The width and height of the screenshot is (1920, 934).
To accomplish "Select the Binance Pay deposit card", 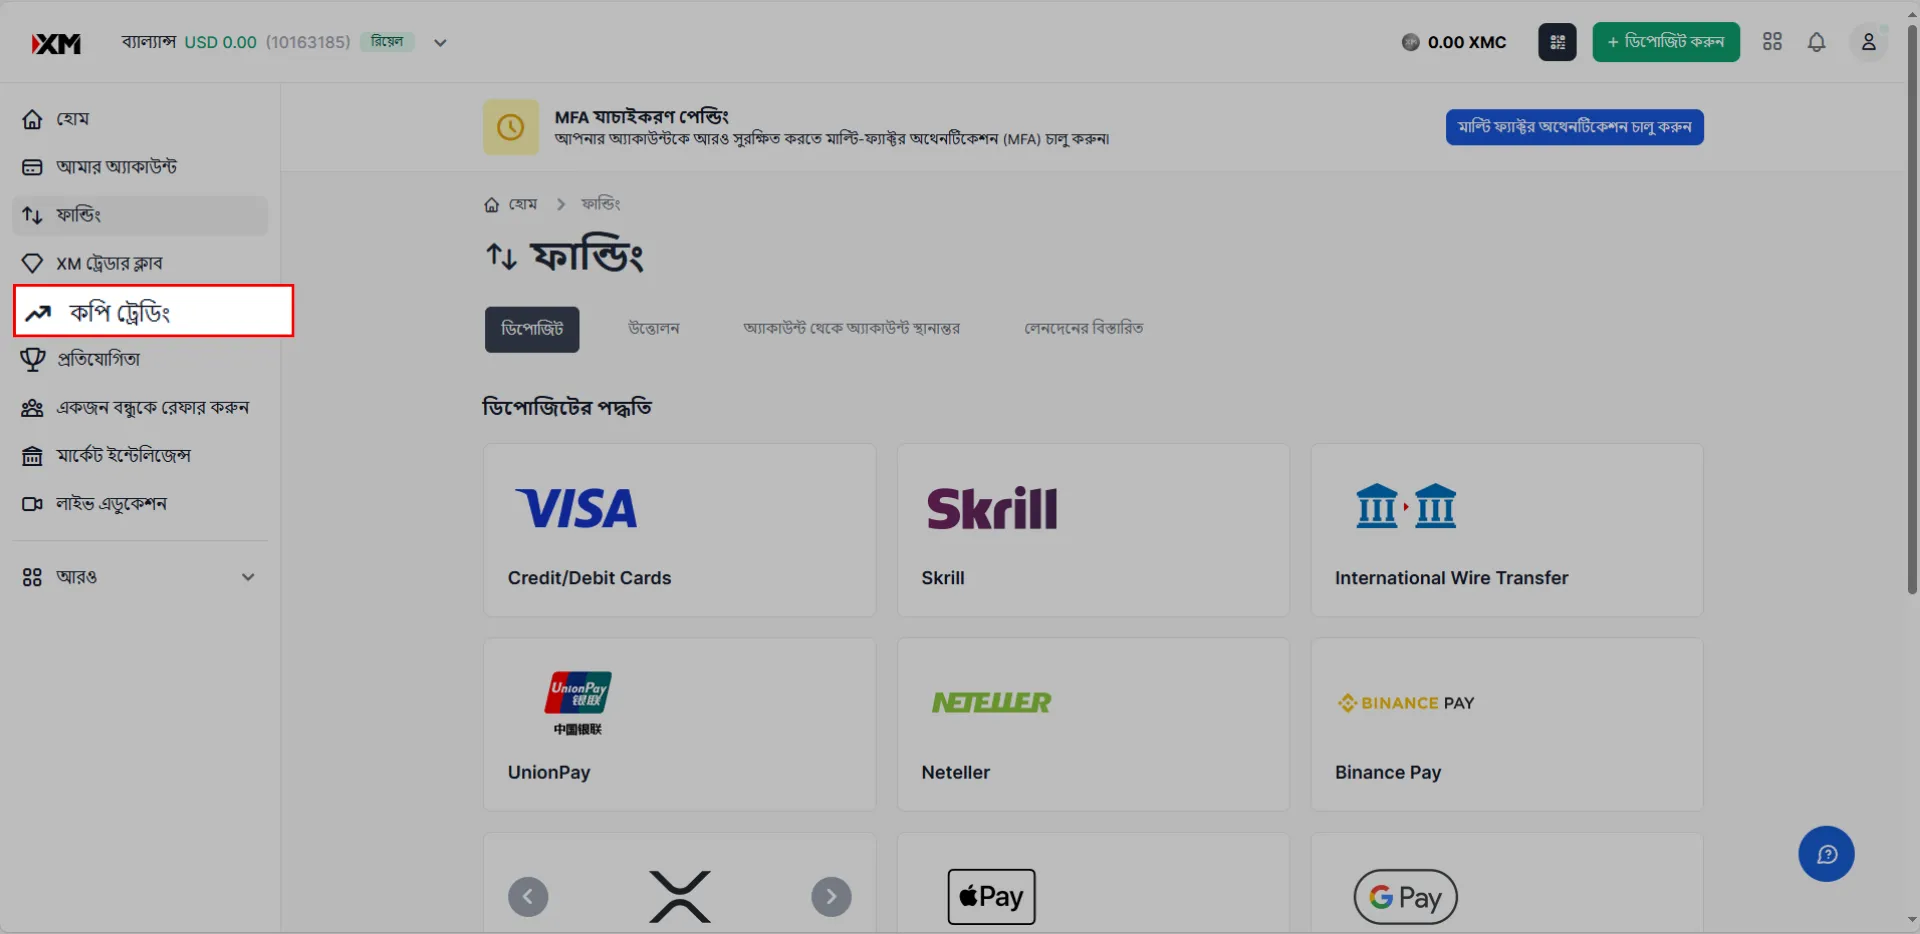I will 1507,725.
